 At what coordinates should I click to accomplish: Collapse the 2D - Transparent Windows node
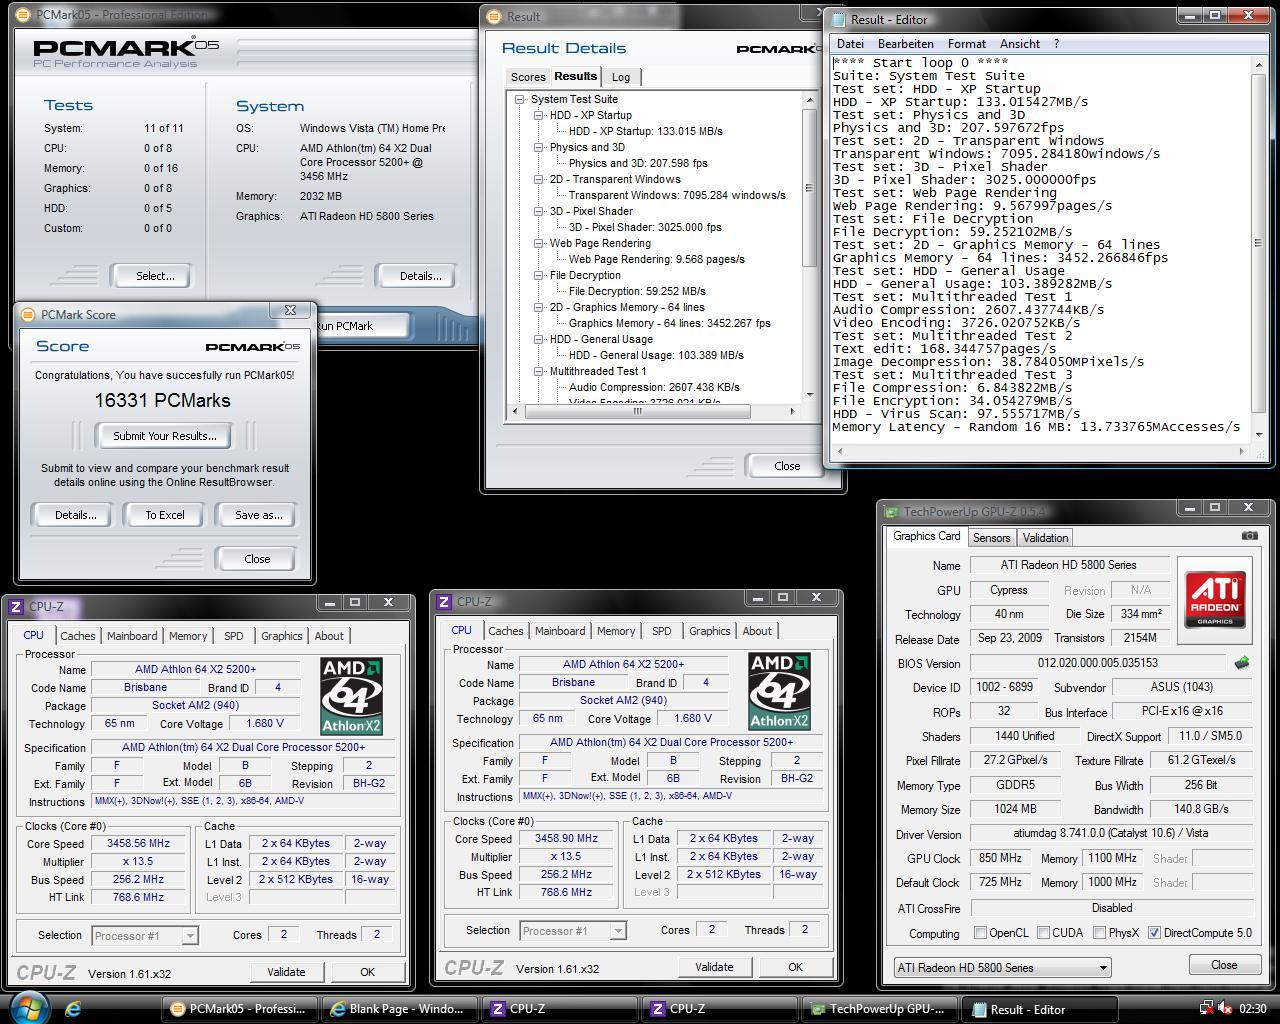[x=539, y=179]
